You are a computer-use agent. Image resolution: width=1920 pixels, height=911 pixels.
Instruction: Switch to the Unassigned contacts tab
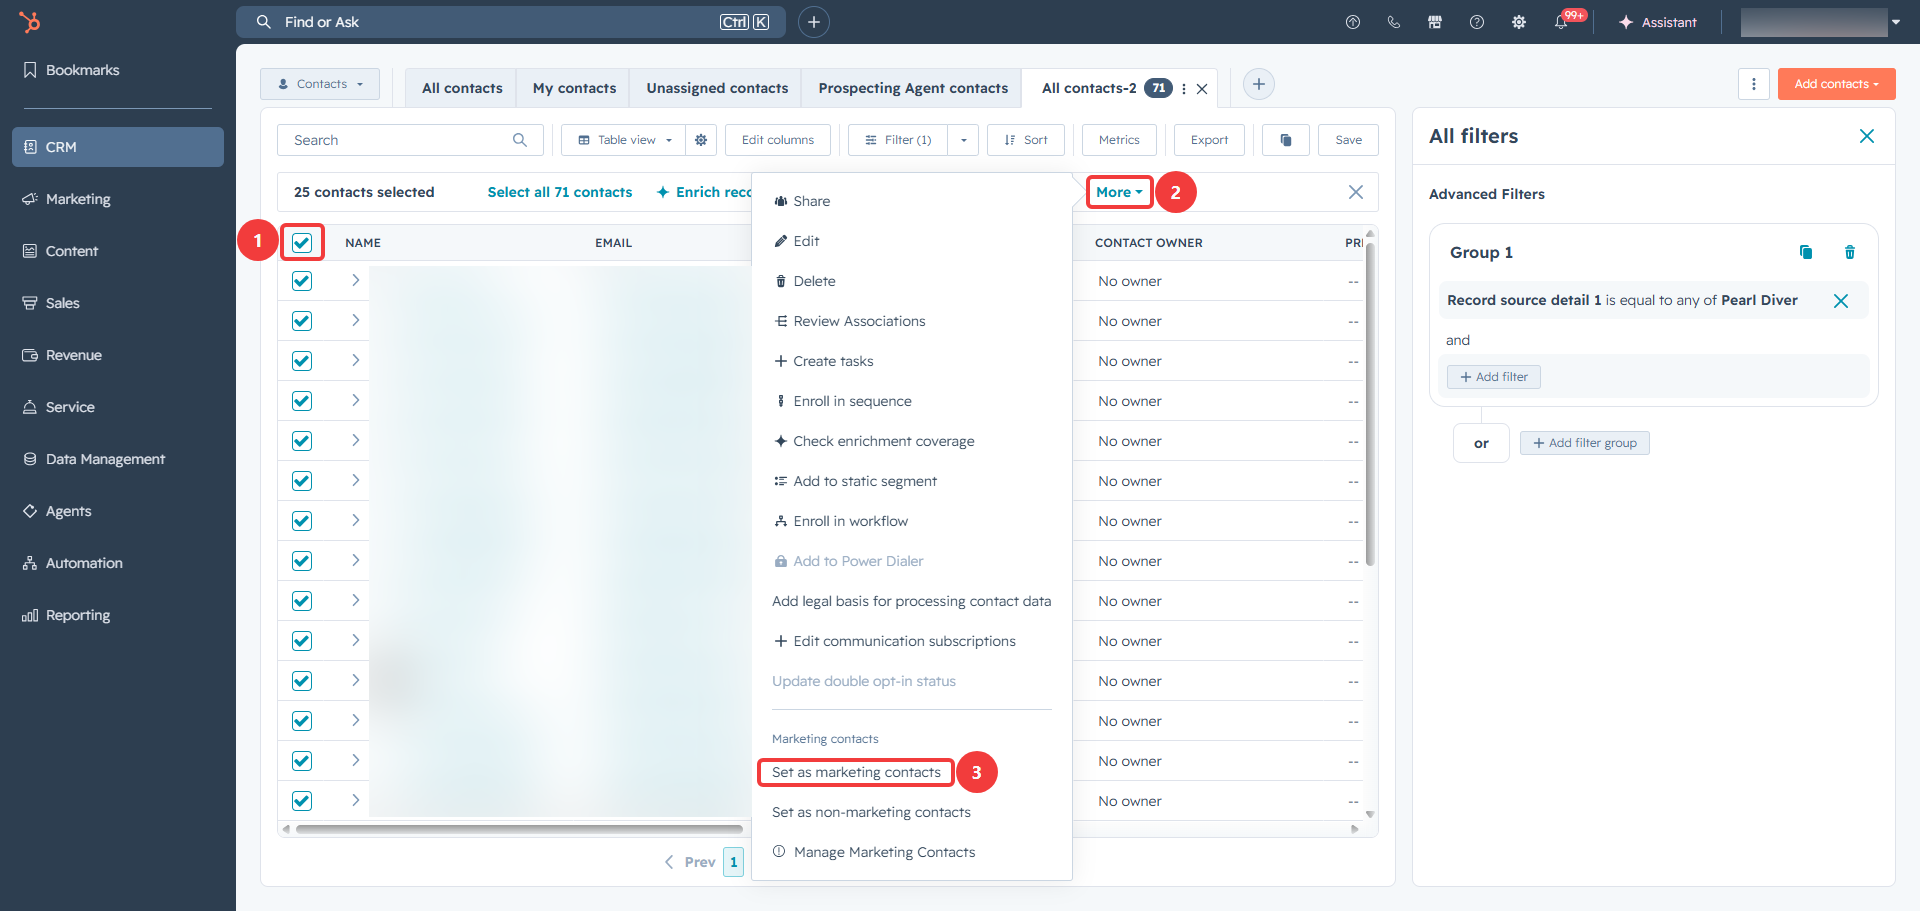pyautogui.click(x=717, y=88)
